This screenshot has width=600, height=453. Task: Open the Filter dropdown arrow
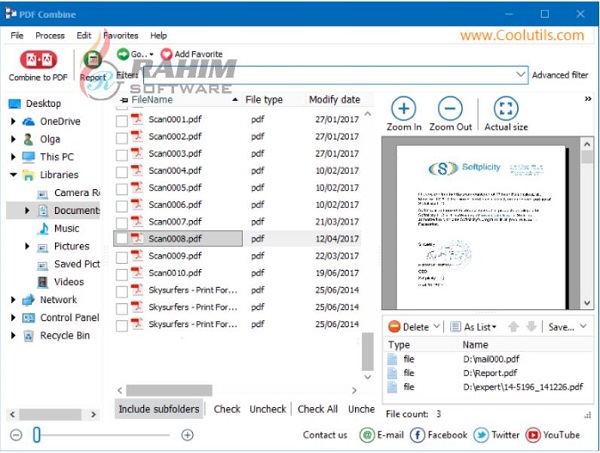click(520, 75)
